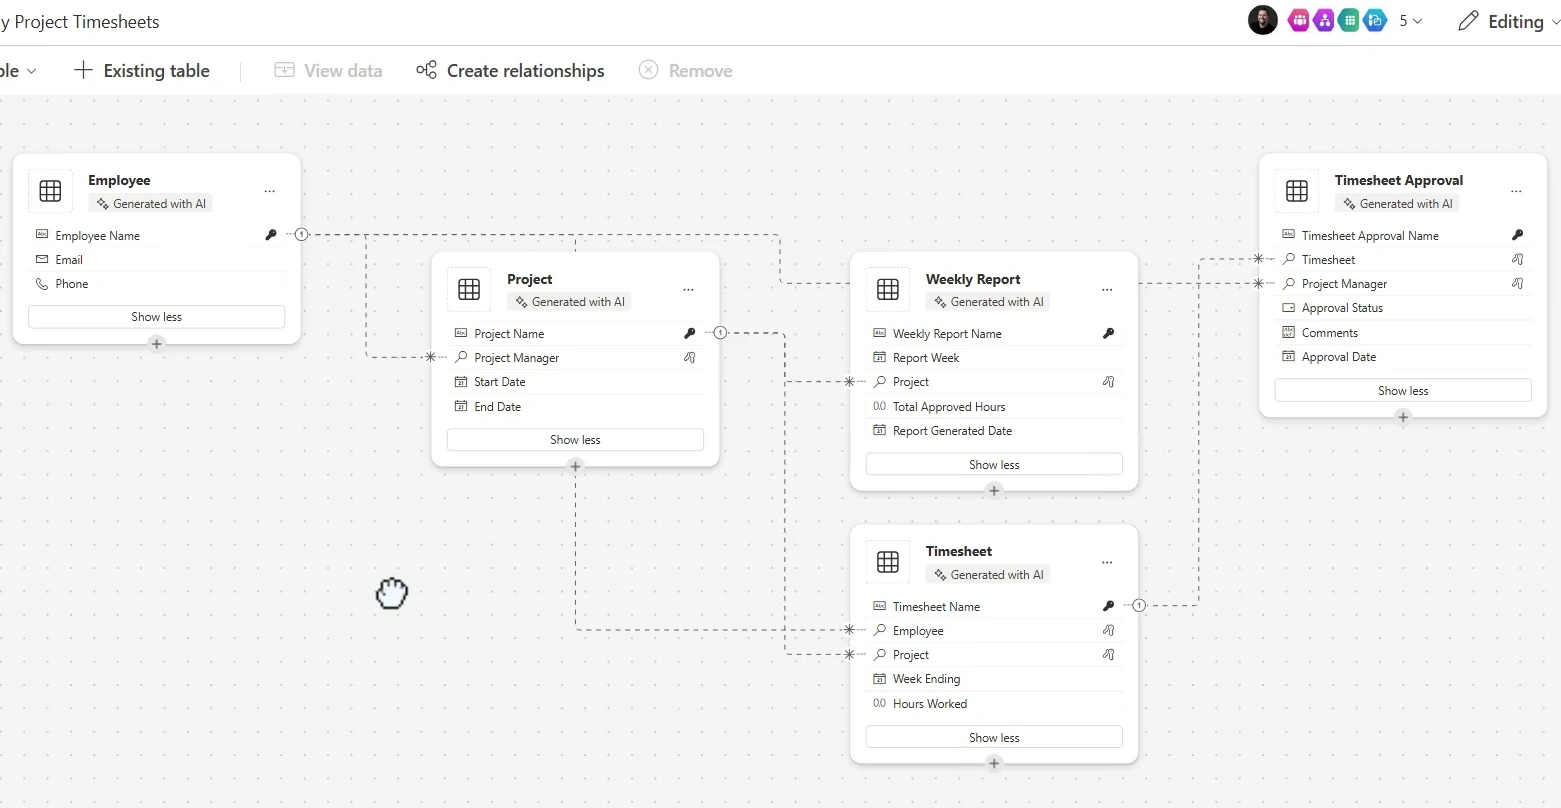Select the Approval Status column
The height and width of the screenshot is (808, 1561).
[x=1403, y=308]
